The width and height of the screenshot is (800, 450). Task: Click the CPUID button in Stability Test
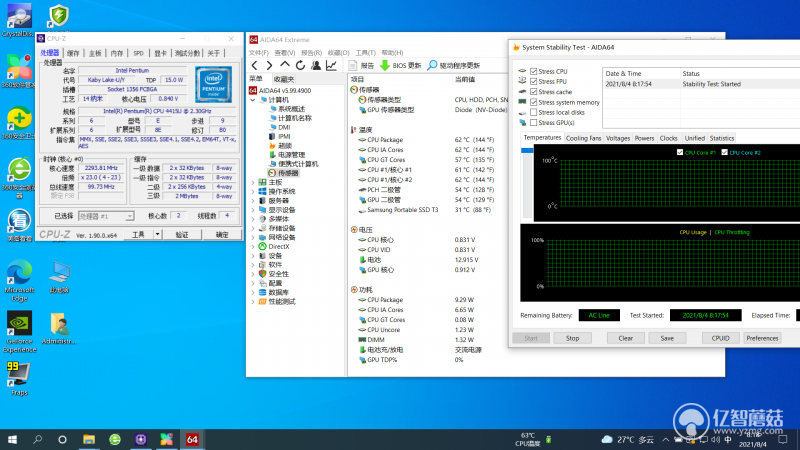coord(720,338)
